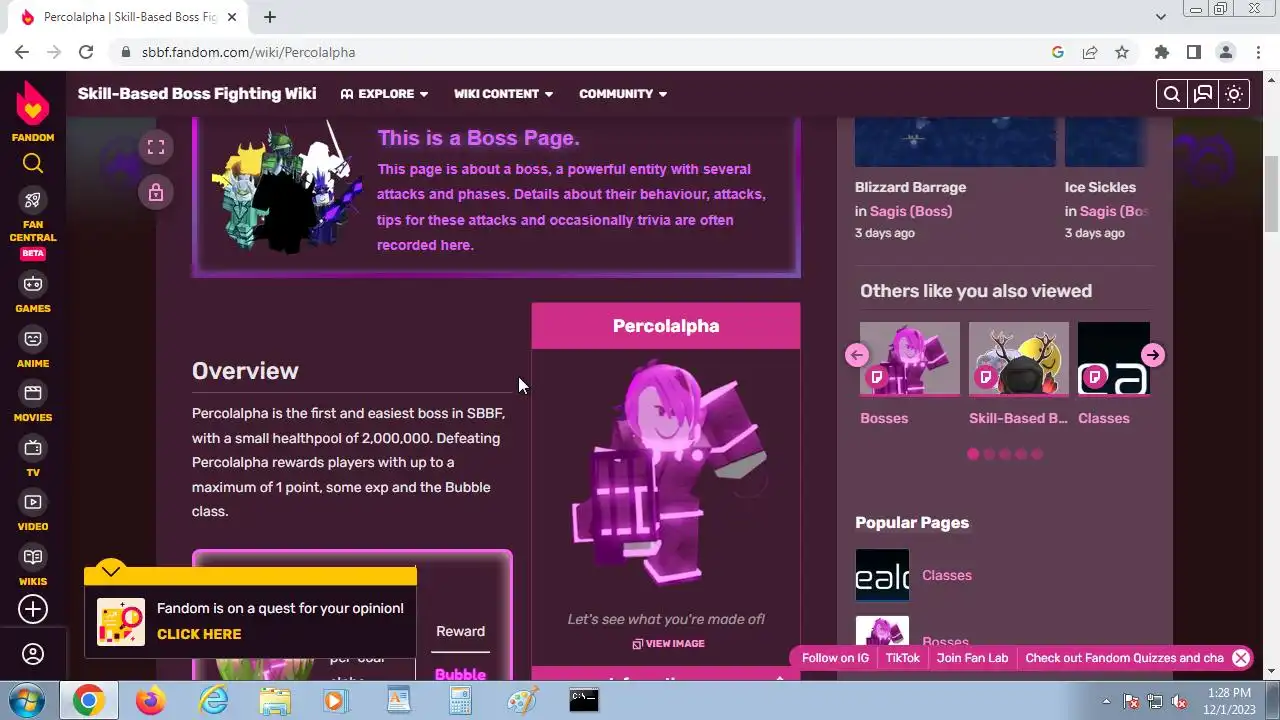1280x720 pixels.
Task: Open the Ice Sickles activity link
Action: [x=1100, y=187]
